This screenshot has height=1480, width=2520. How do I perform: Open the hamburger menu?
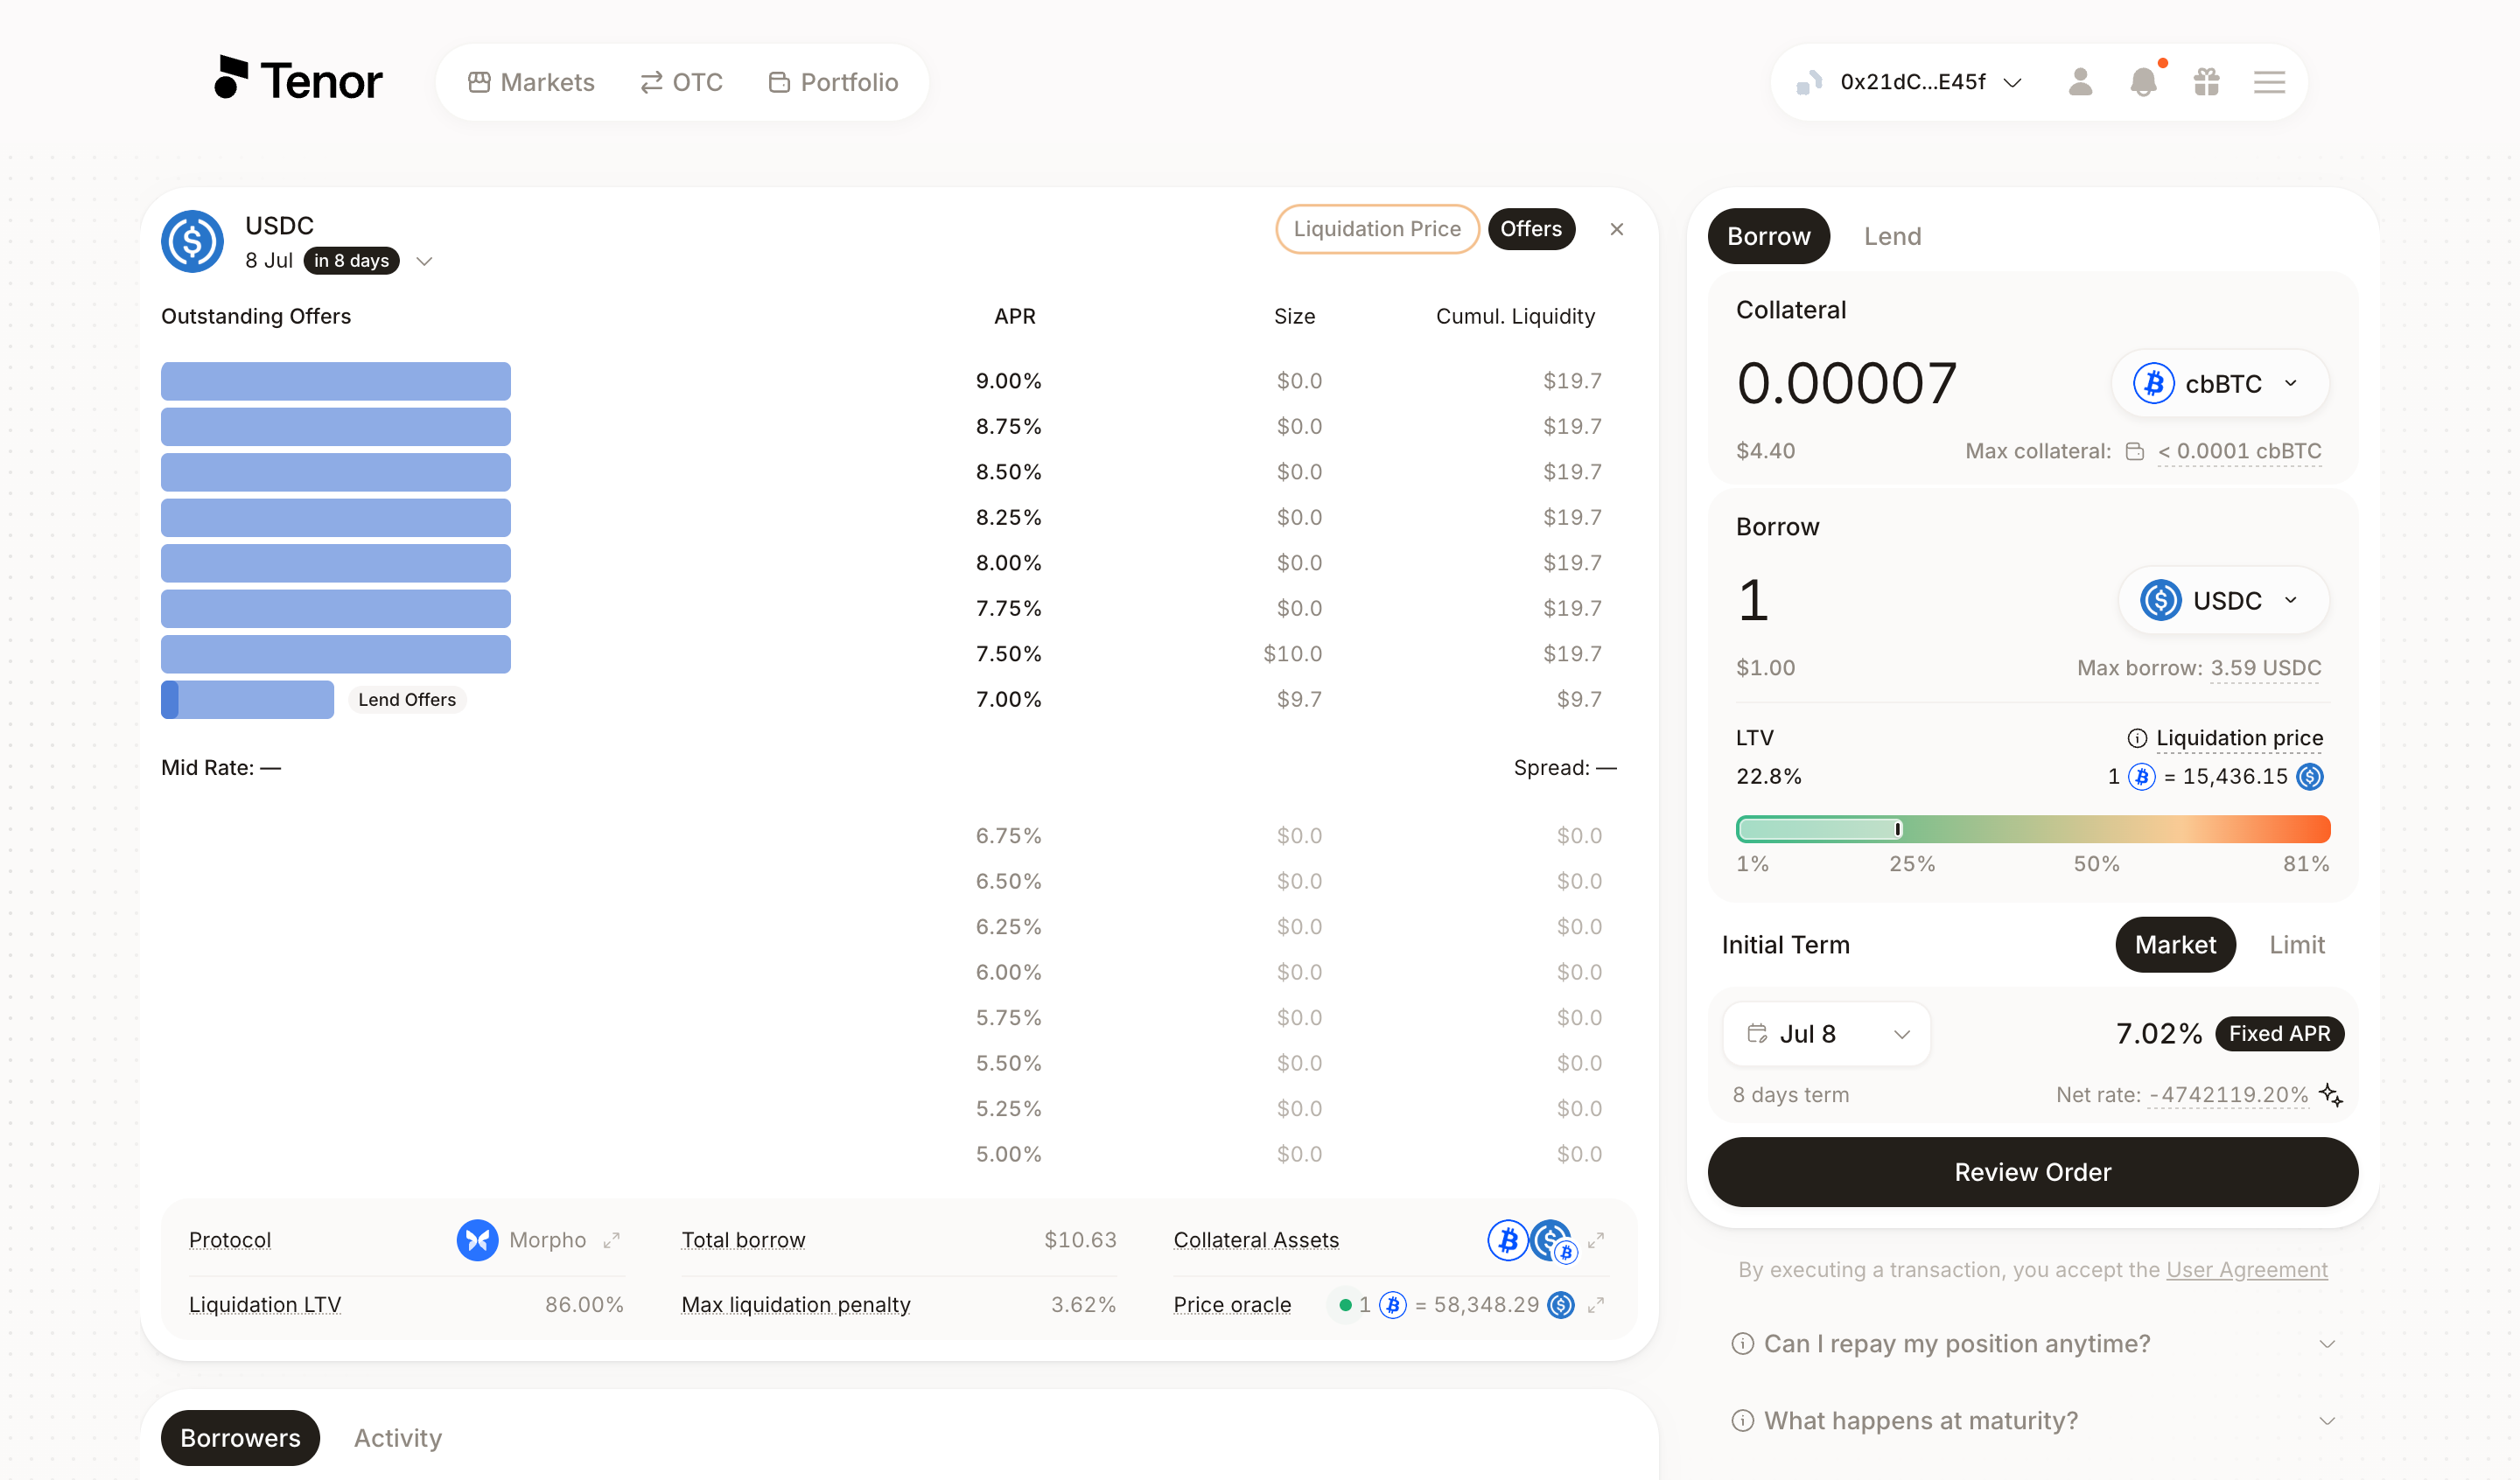2269,82
